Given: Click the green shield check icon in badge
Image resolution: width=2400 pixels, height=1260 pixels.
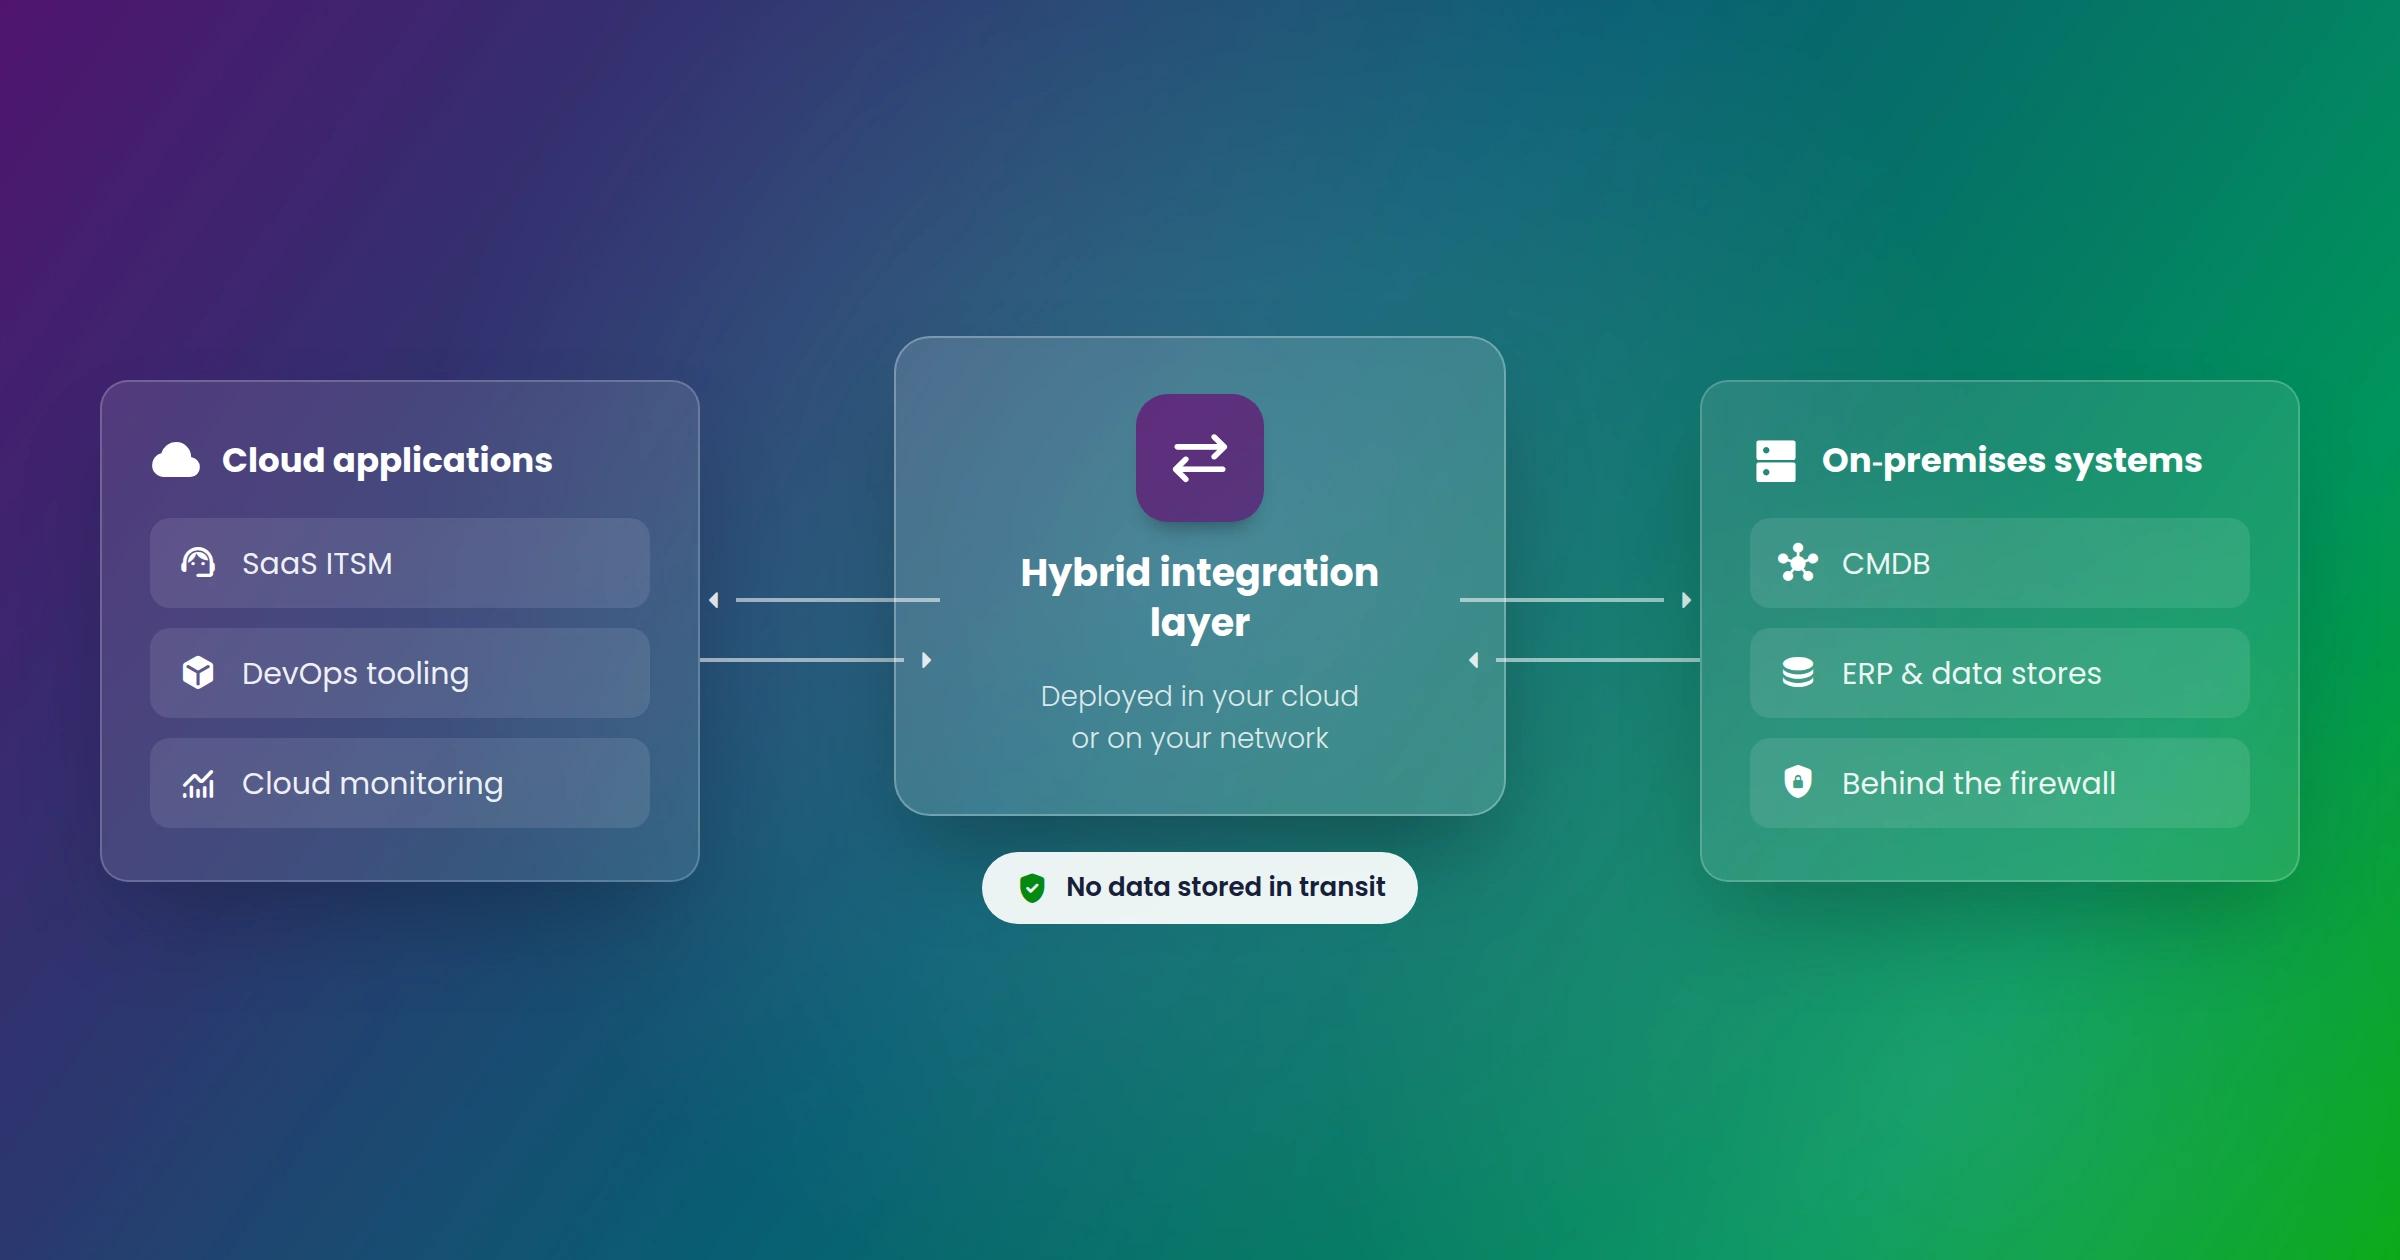Looking at the screenshot, I should 1032,888.
